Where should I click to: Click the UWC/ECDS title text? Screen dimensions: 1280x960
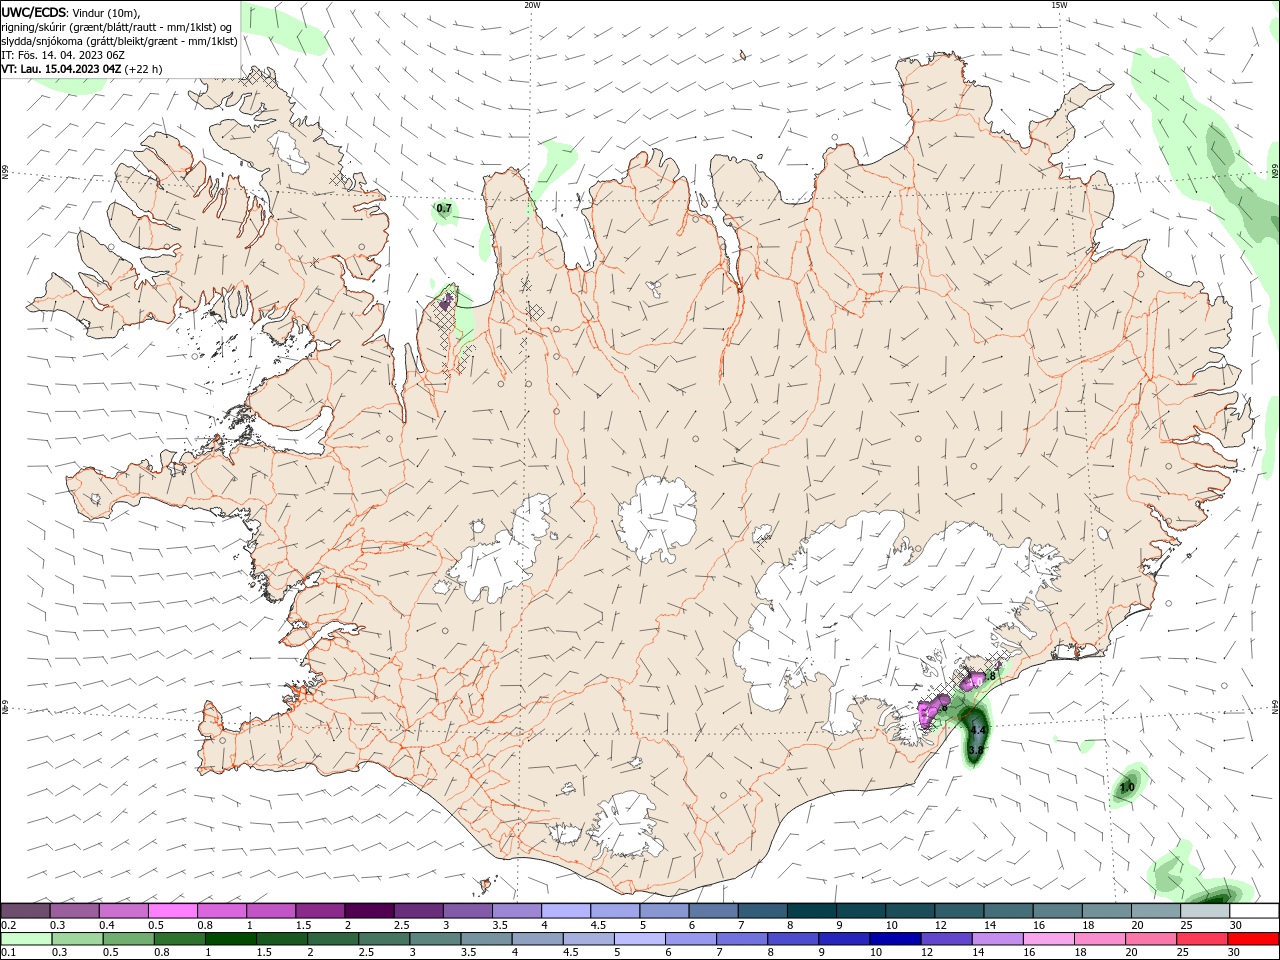coord(34,12)
